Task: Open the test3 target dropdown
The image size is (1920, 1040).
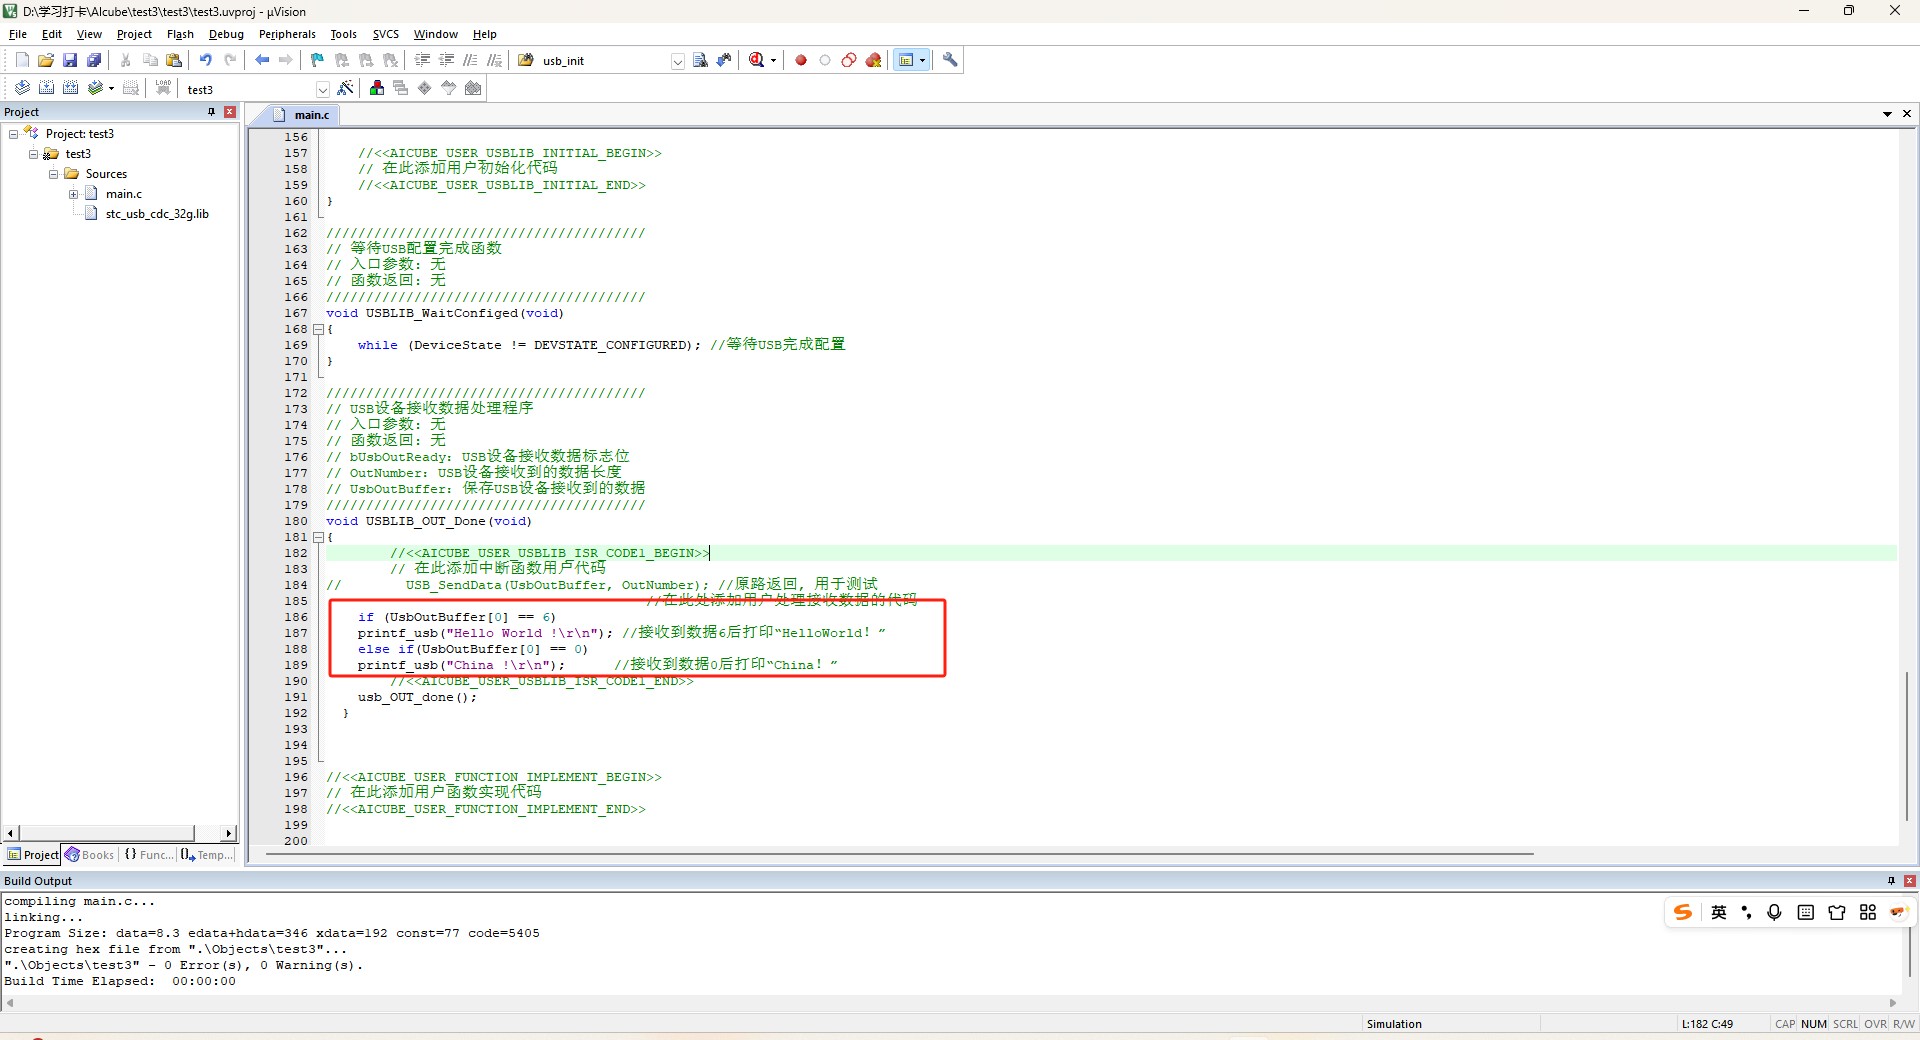Action: (322, 89)
